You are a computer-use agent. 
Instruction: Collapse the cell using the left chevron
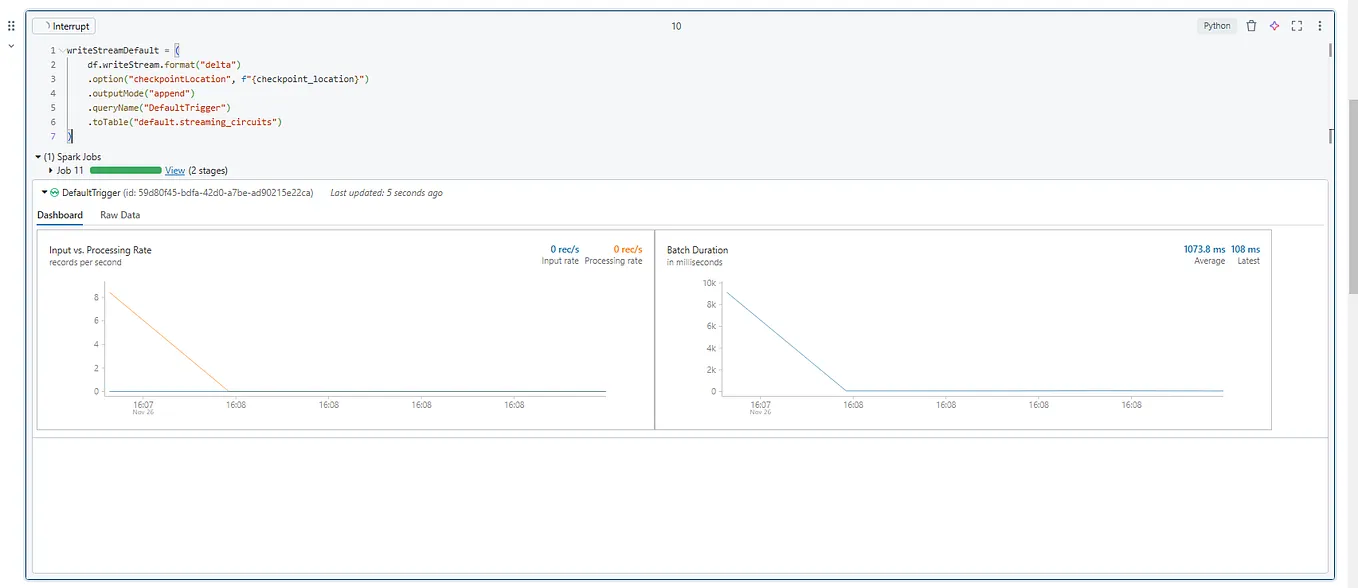point(11,45)
